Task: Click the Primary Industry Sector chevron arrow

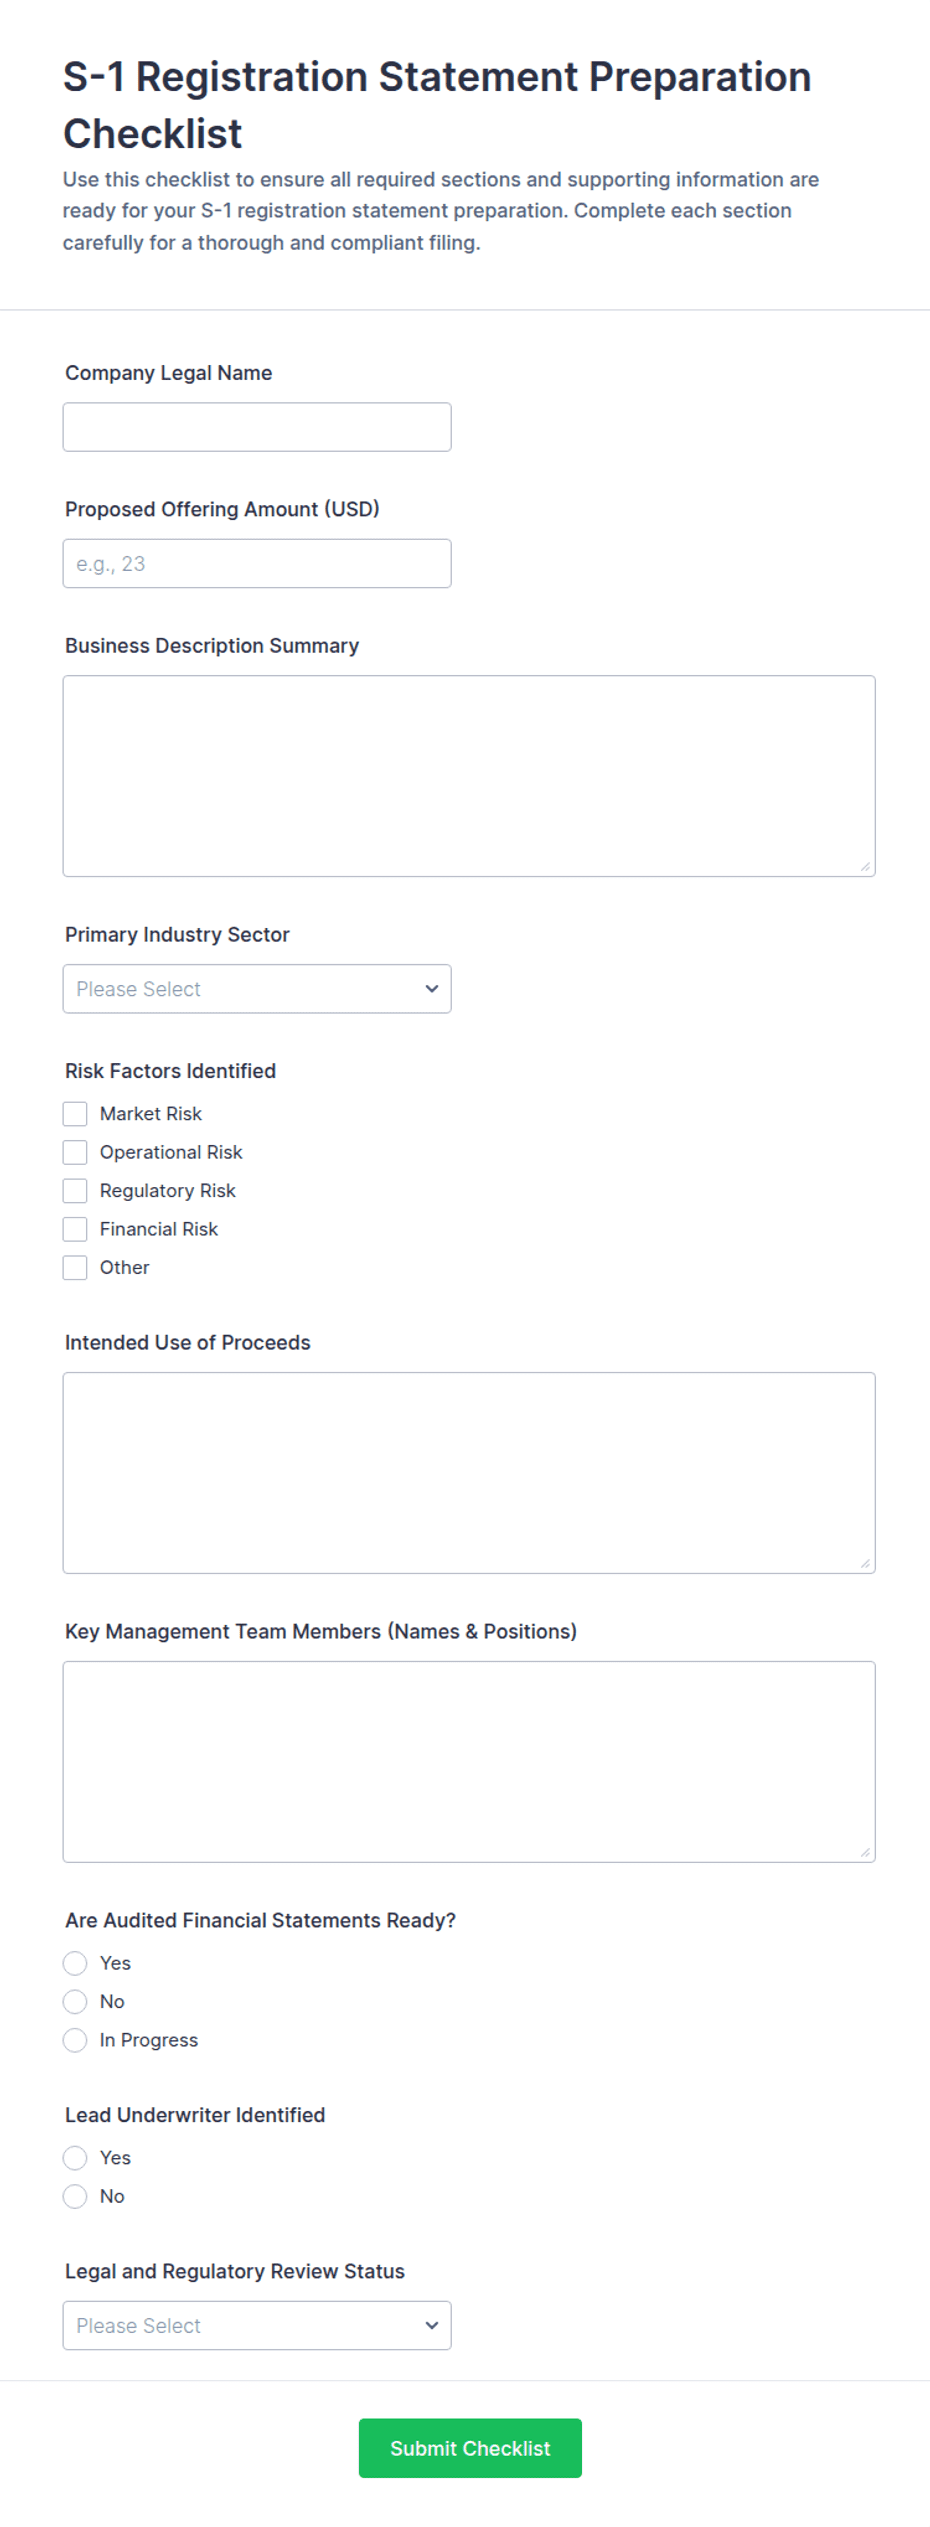Action: pos(432,988)
